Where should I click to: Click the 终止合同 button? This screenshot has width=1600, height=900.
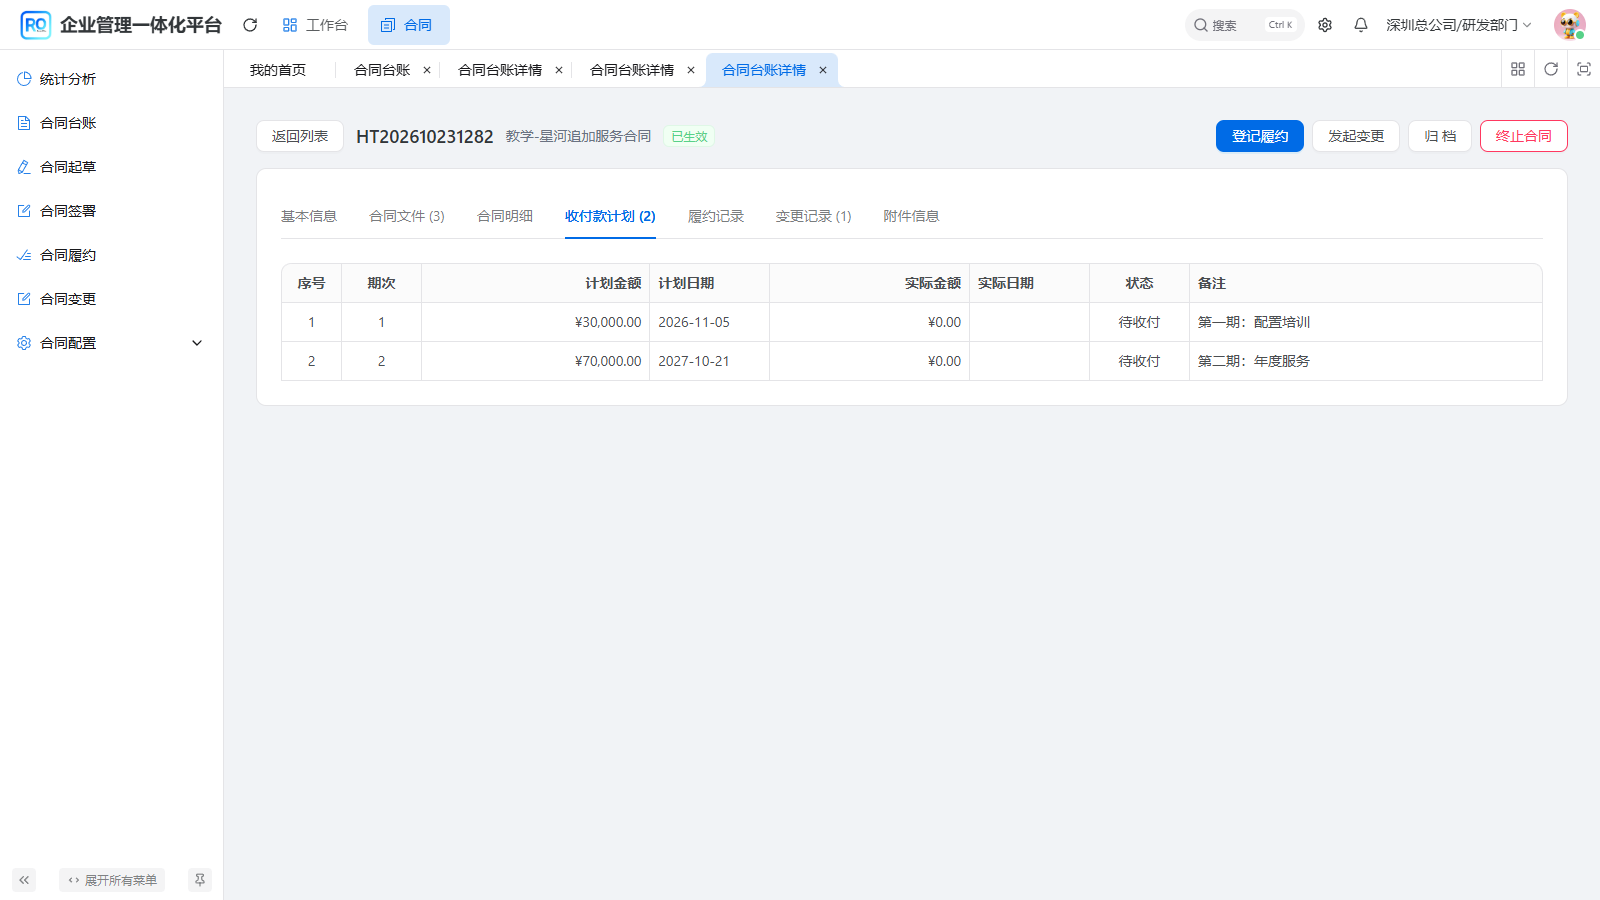1524,136
